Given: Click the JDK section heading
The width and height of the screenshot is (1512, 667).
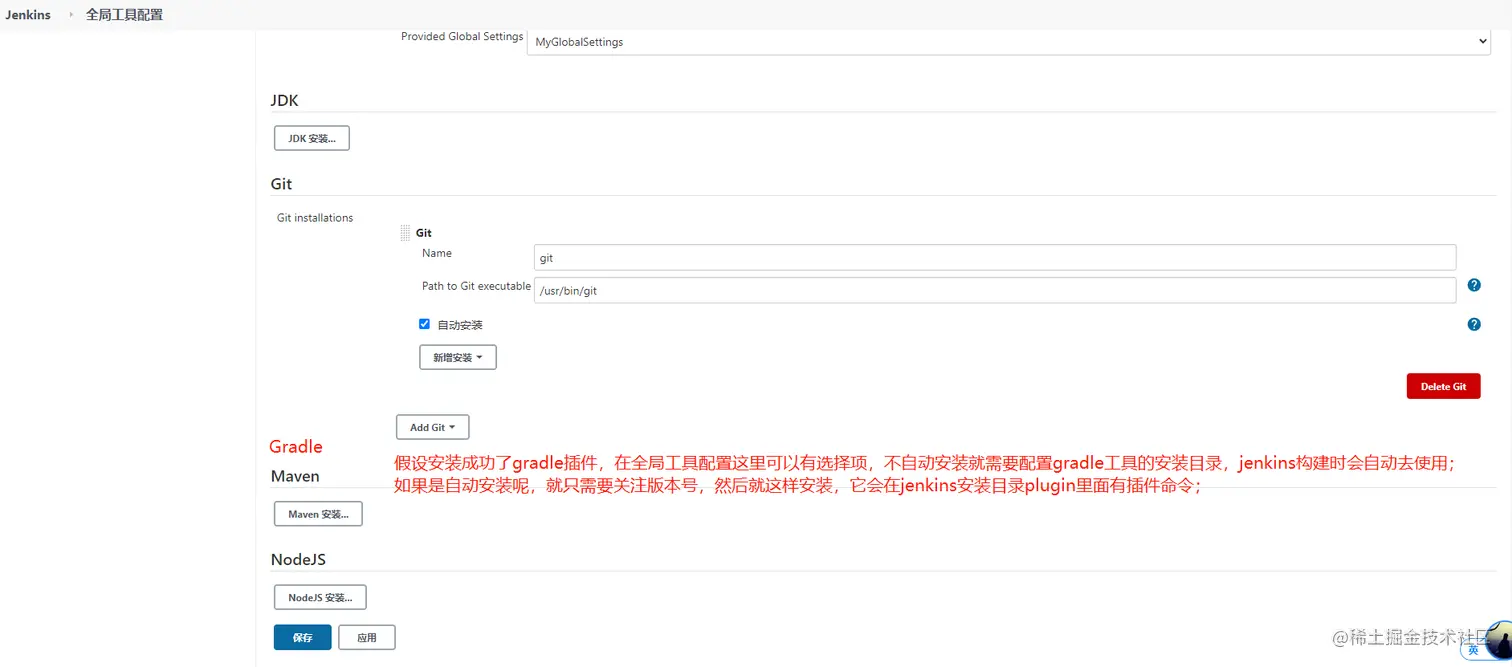Looking at the screenshot, I should [284, 100].
